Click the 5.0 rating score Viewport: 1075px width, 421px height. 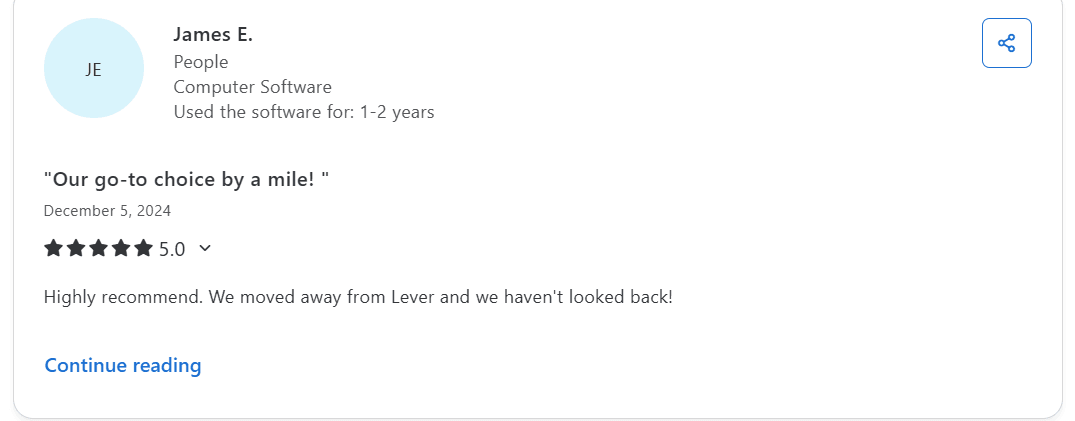point(172,249)
